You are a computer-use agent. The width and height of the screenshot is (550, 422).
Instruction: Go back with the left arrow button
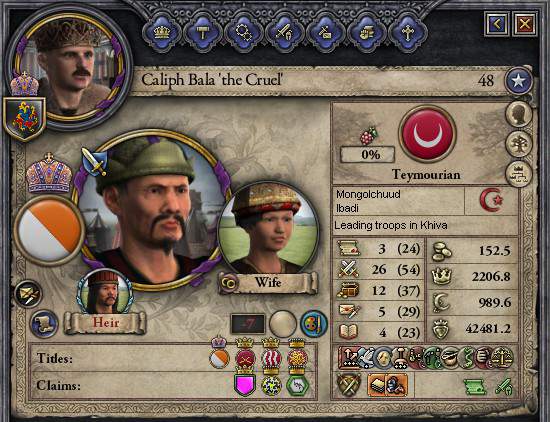[496, 24]
